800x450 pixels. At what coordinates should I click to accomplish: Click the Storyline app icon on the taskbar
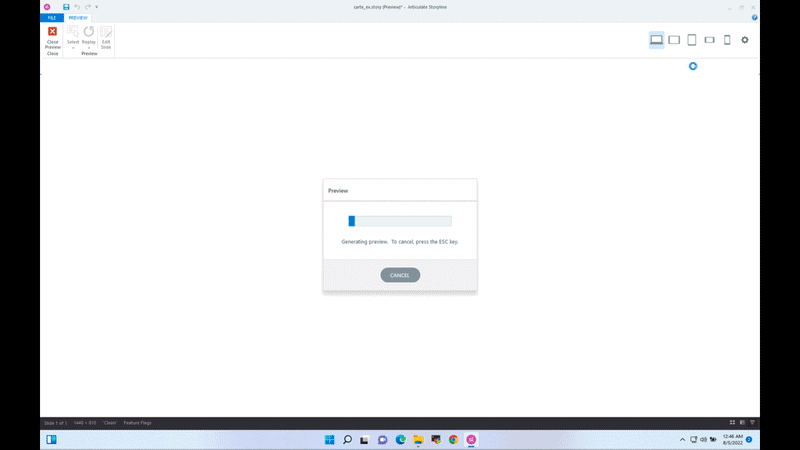[x=471, y=440]
